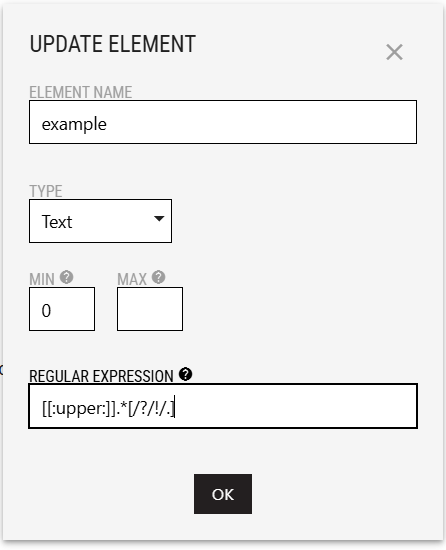This screenshot has width=446, height=550.
Task: Click the ELEMENT NAME field label
Action: click(81, 92)
